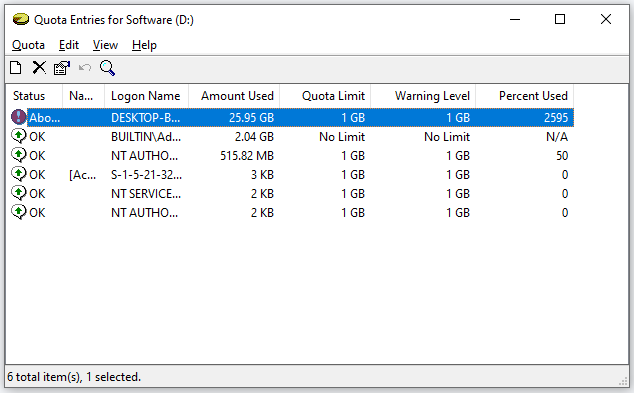Close the Quota Entries window
This screenshot has height=393, width=634.
tap(606, 19)
